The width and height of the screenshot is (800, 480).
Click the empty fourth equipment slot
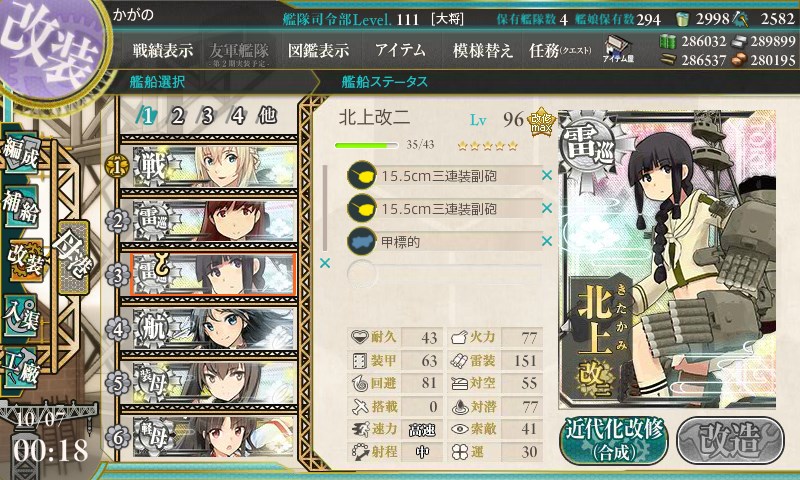[x=444, y=274]
